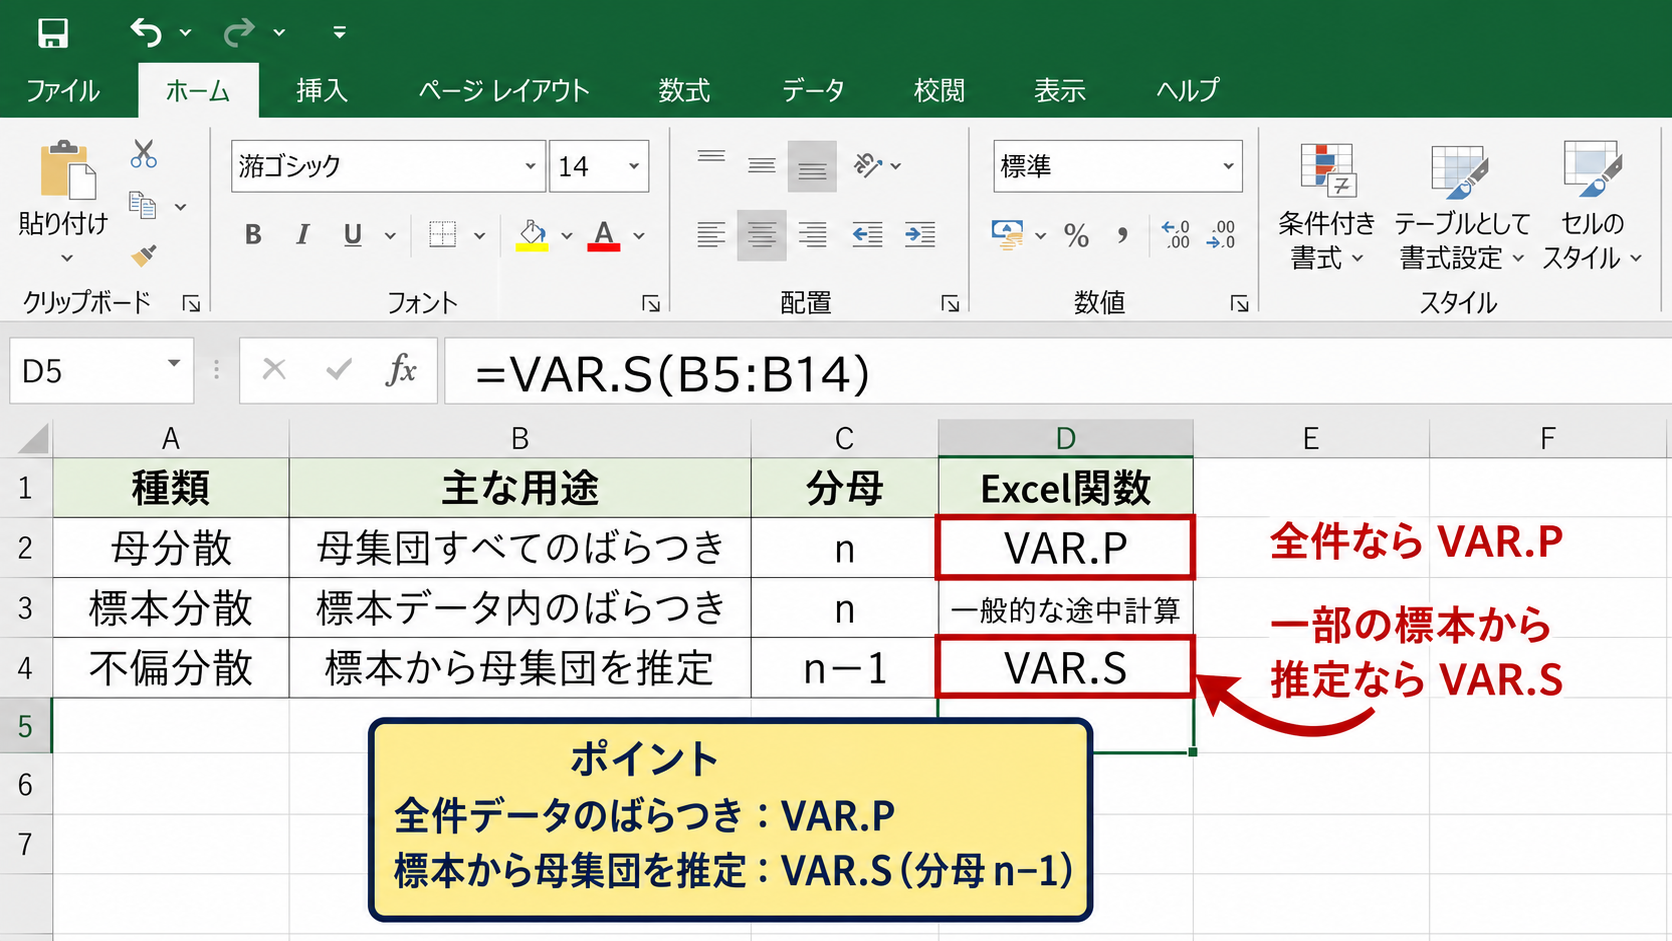Viewport: 1672px width, 941px height.
Task: Click the accounting currency format icon
Action: 1007,235
